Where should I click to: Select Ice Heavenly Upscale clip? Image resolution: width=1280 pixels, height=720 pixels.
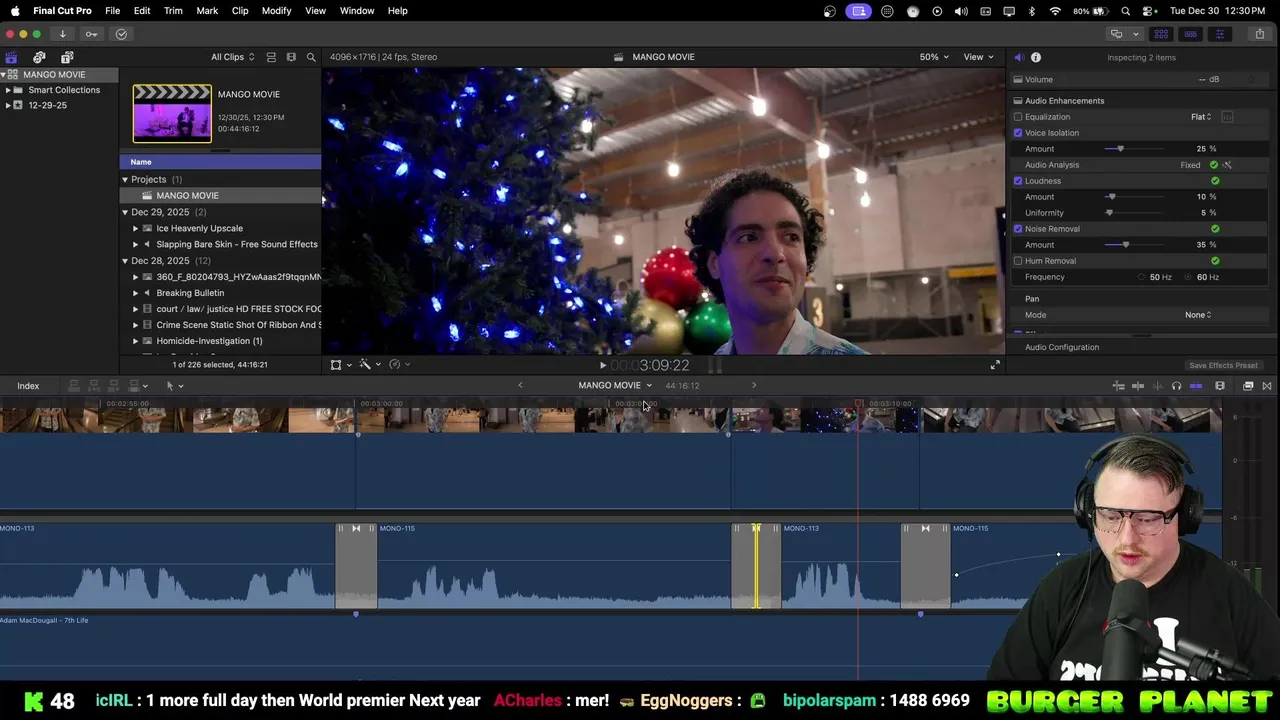[x=199, y=228]
